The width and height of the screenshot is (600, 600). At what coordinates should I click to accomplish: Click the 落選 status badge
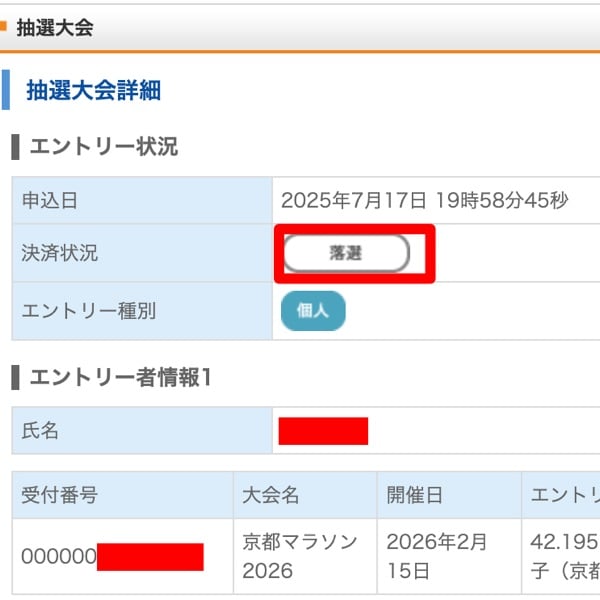coord(346,254)
